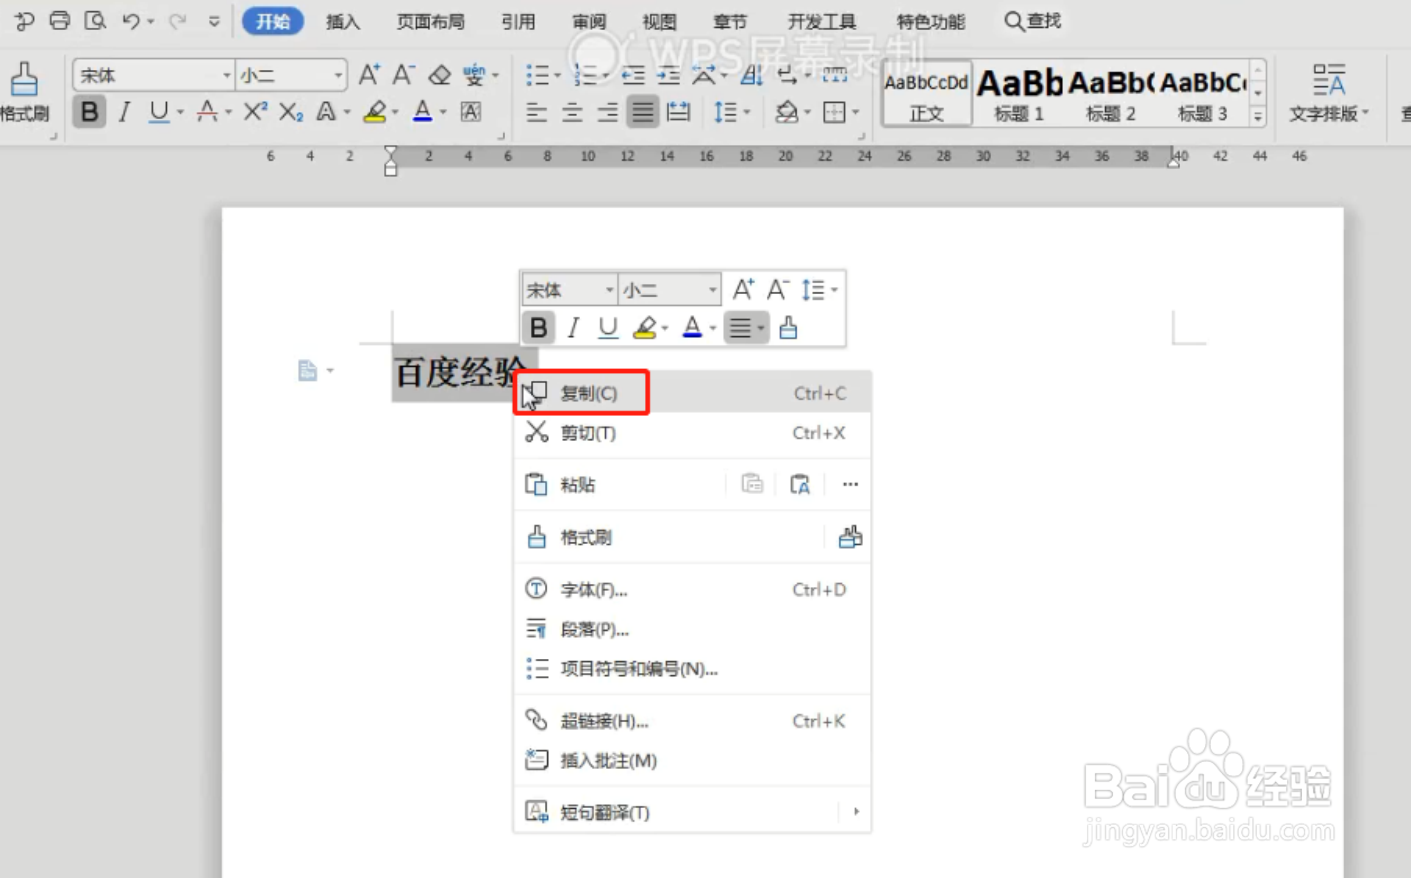Apply the 正文 style
The height and width of the screenshot is (879, 1412).
pyautogui.click(x=927, y=94)
